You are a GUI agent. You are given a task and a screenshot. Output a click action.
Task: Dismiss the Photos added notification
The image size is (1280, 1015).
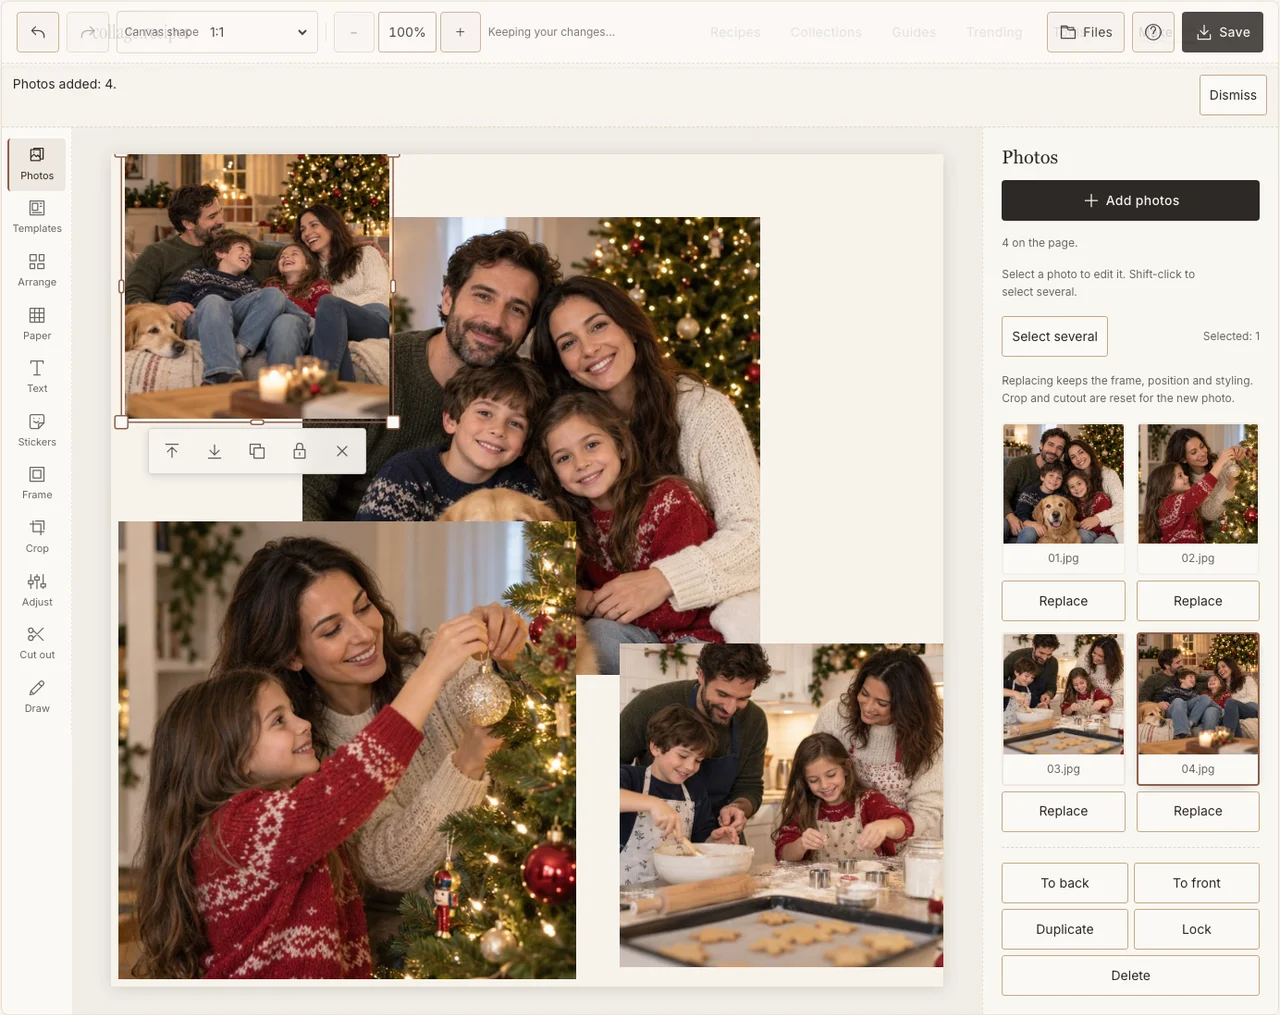pos(1233,95)
